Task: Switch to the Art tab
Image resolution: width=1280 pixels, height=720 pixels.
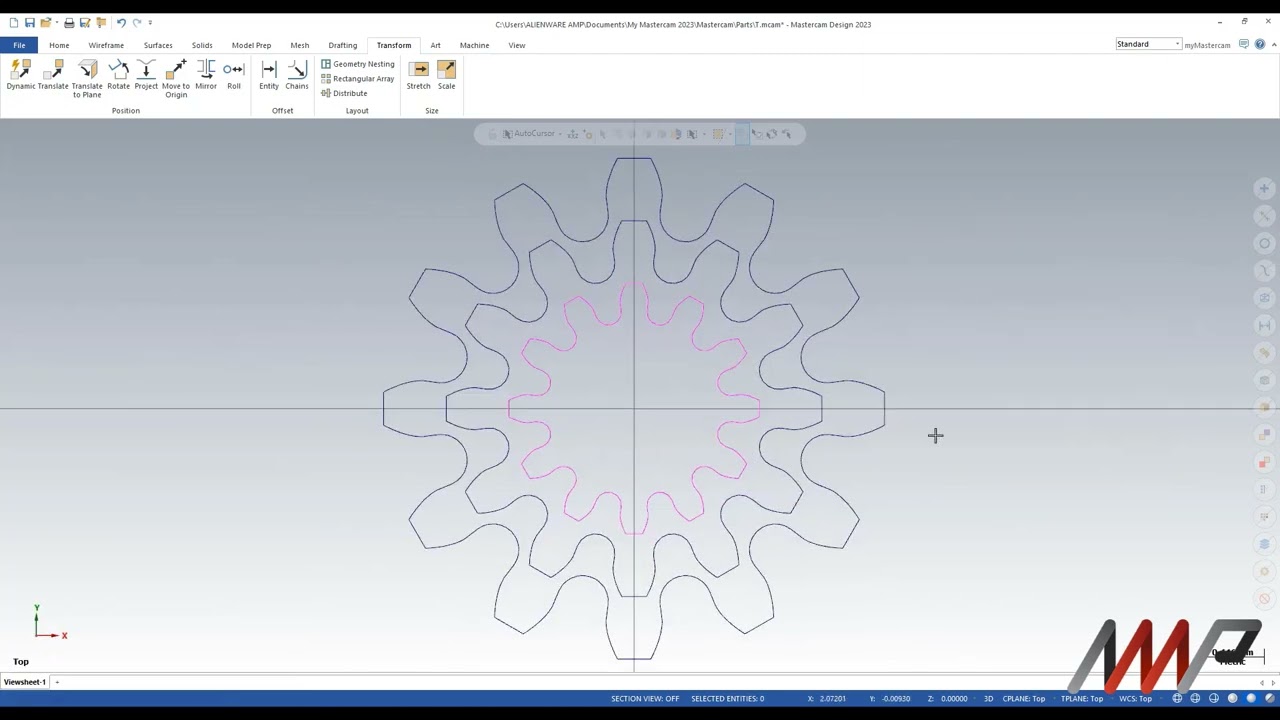Action: [435, 45]
